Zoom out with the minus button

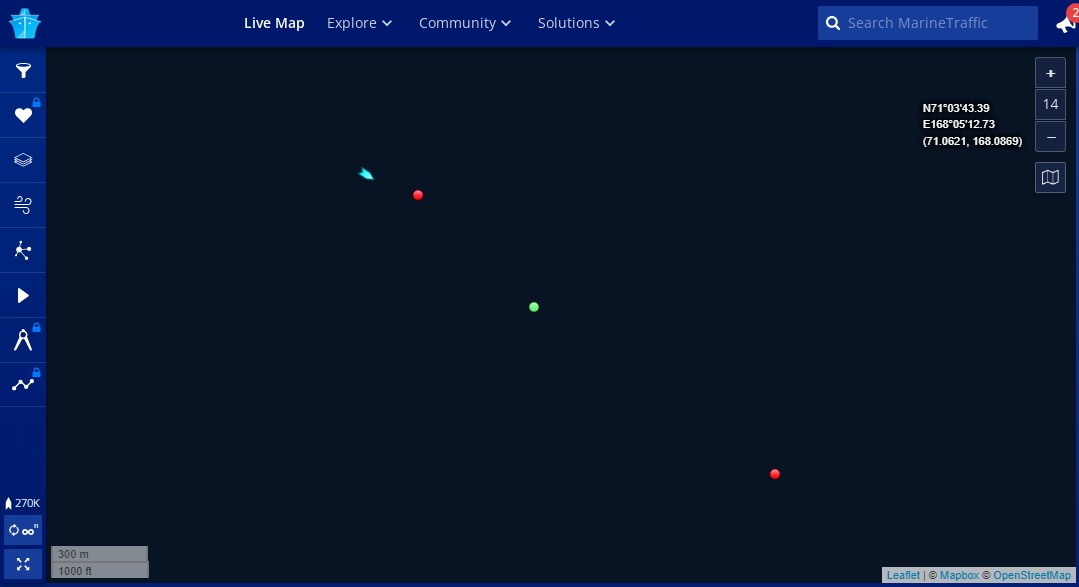[1050, 136]
